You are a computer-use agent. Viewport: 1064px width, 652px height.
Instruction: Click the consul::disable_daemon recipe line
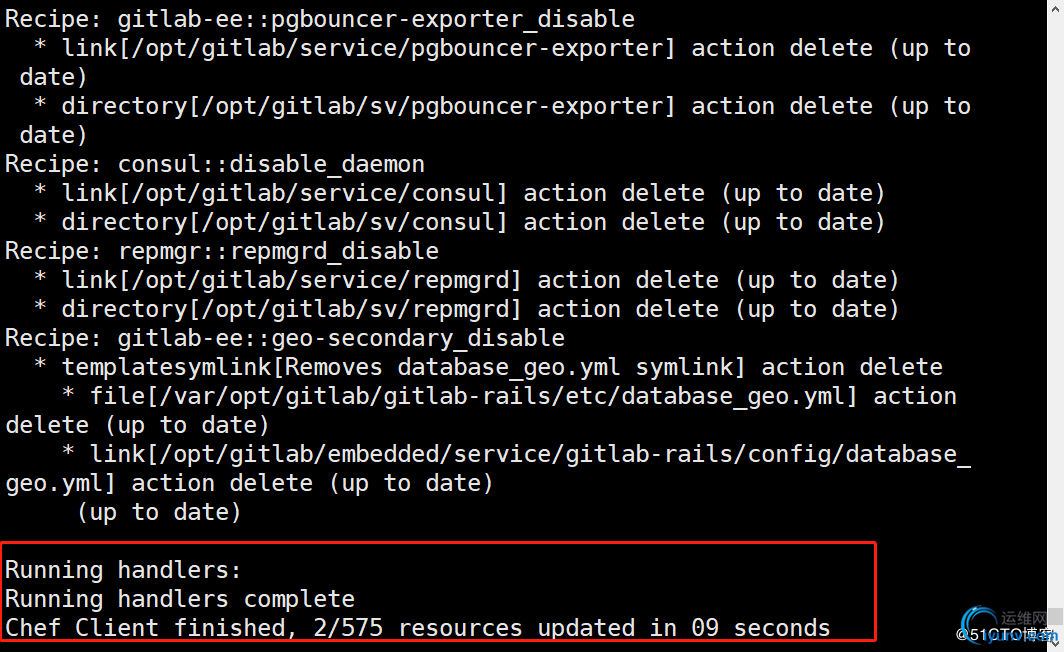pos(215,164)
